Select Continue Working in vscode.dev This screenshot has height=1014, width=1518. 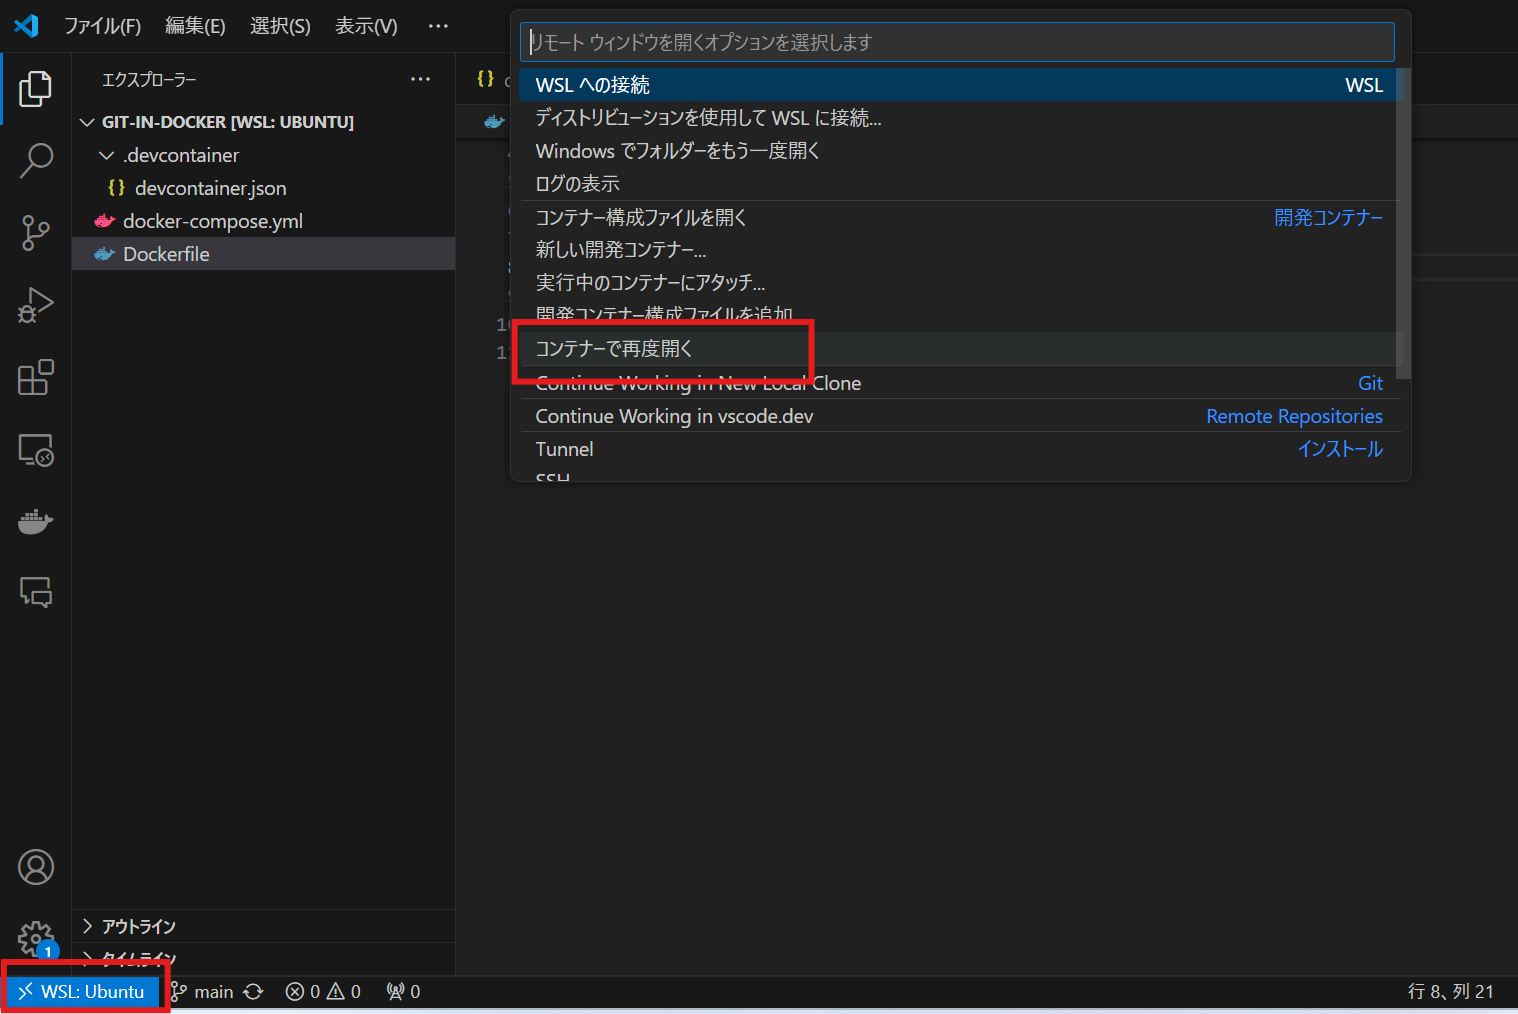tap(958, 416)
